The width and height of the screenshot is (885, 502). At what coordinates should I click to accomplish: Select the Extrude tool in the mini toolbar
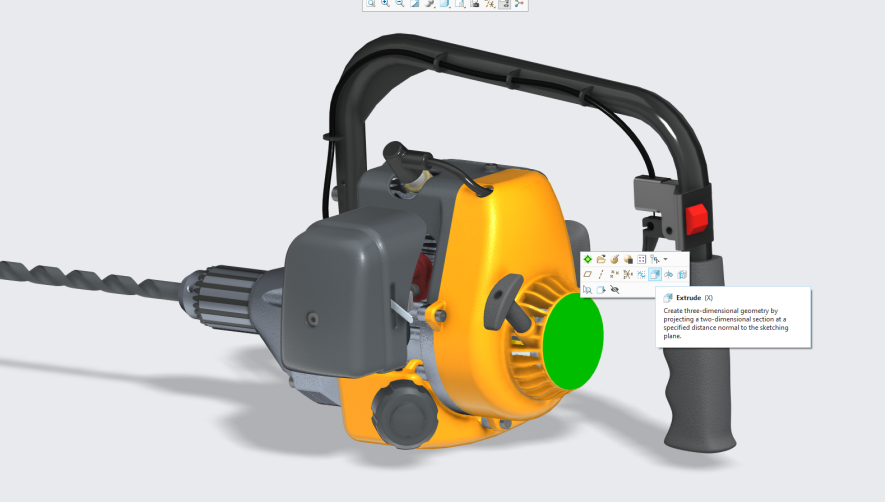click(654, 274)
